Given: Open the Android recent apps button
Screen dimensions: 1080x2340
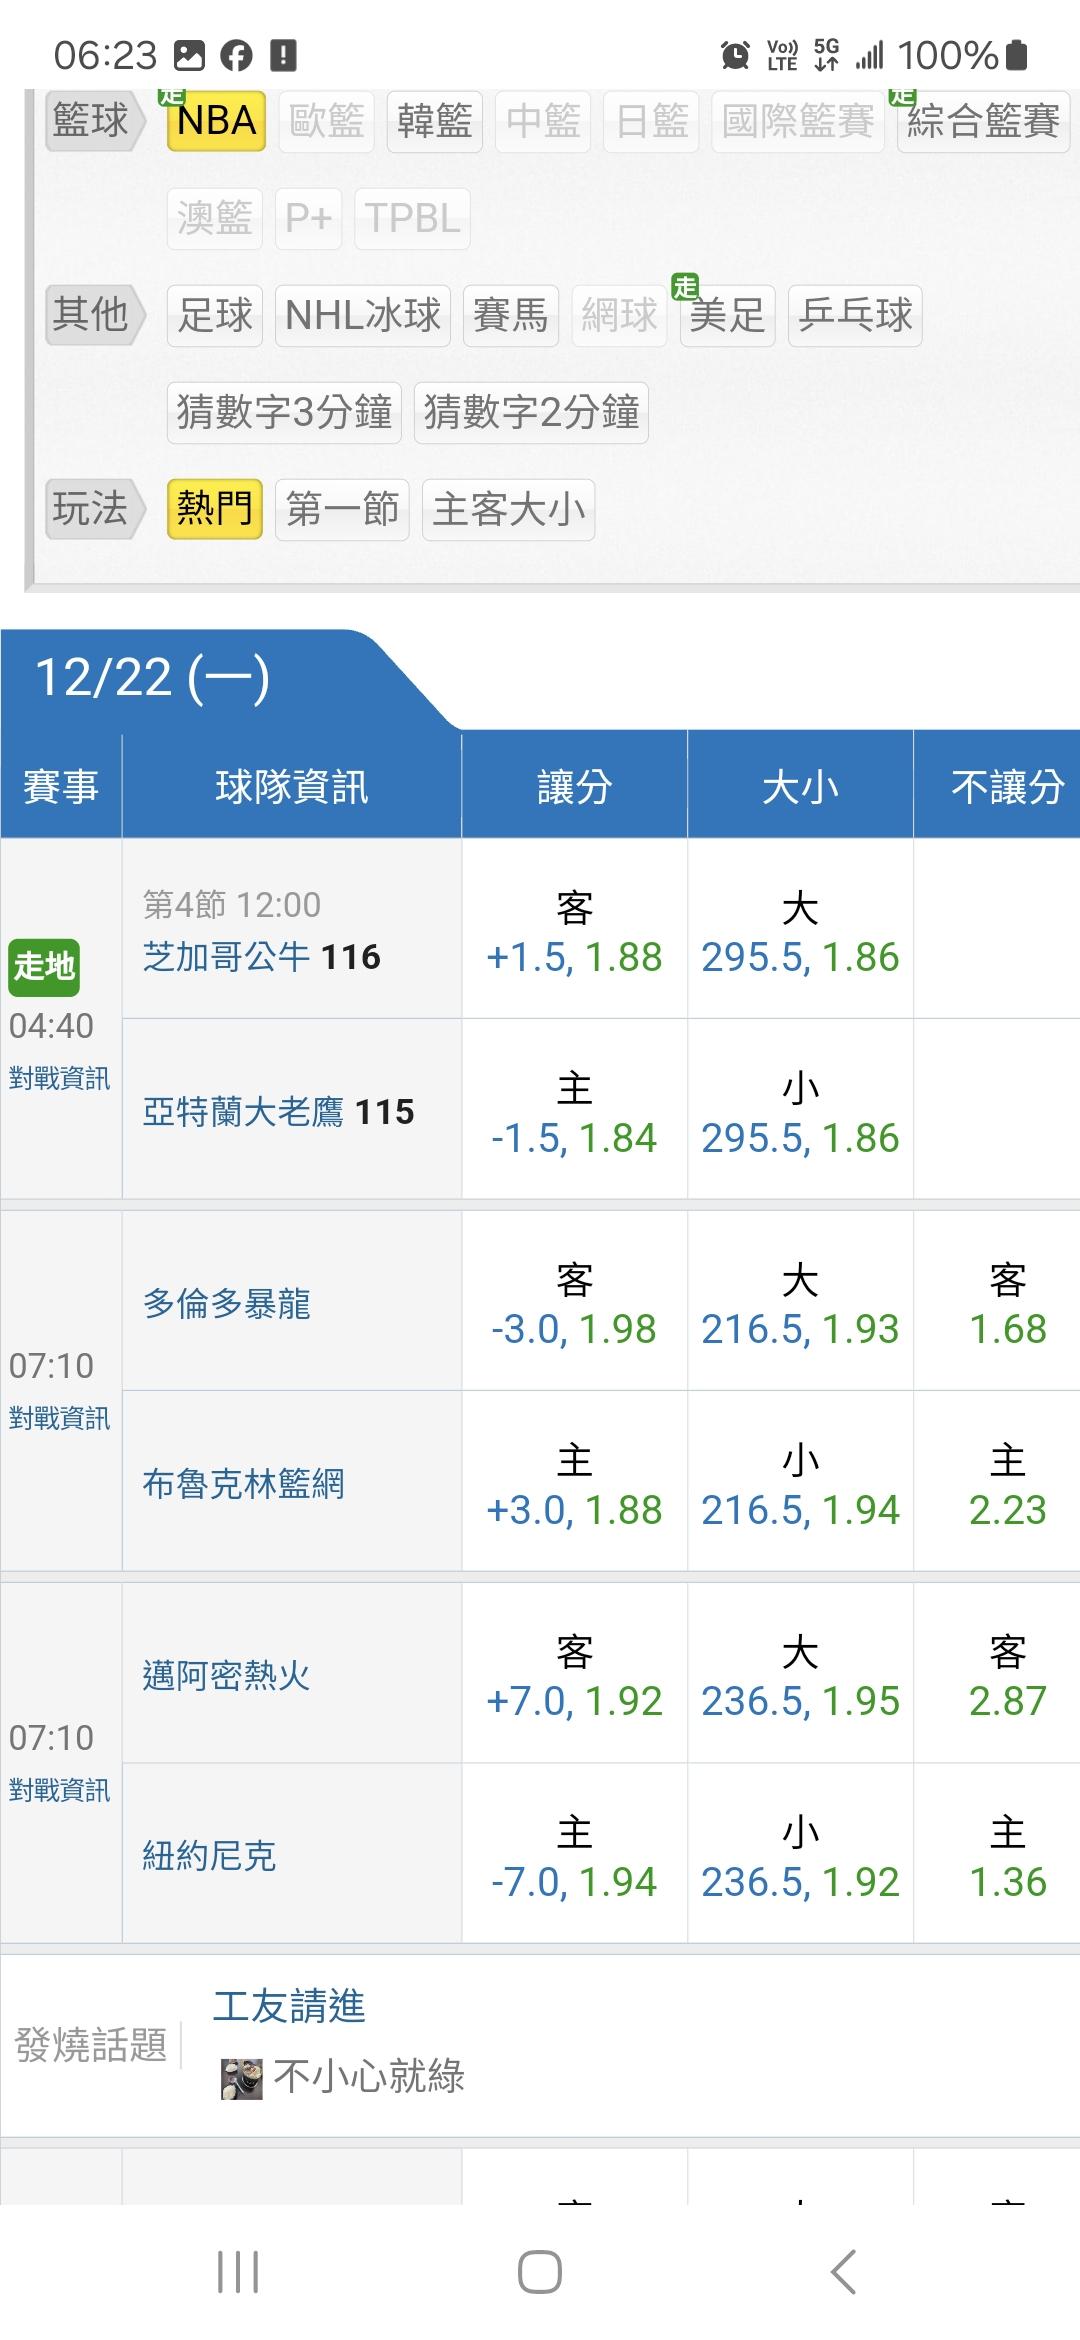Looking at the screenshot, I should (x=238, y=2272).
